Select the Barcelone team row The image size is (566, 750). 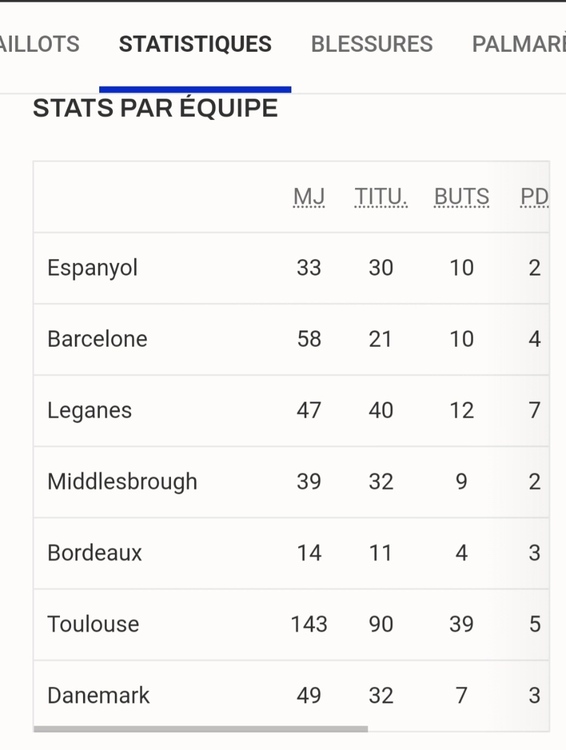291,339
